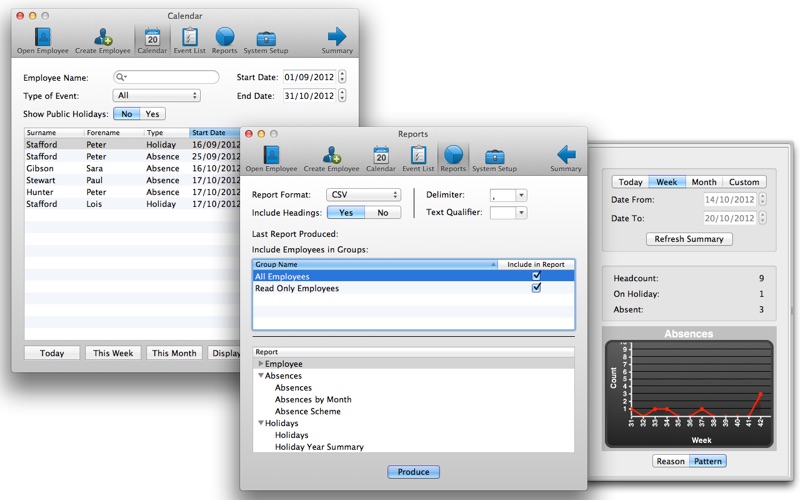Open Event List in Calendar window
The width and height of the screenshot is (800, 500).
[189, 41]
